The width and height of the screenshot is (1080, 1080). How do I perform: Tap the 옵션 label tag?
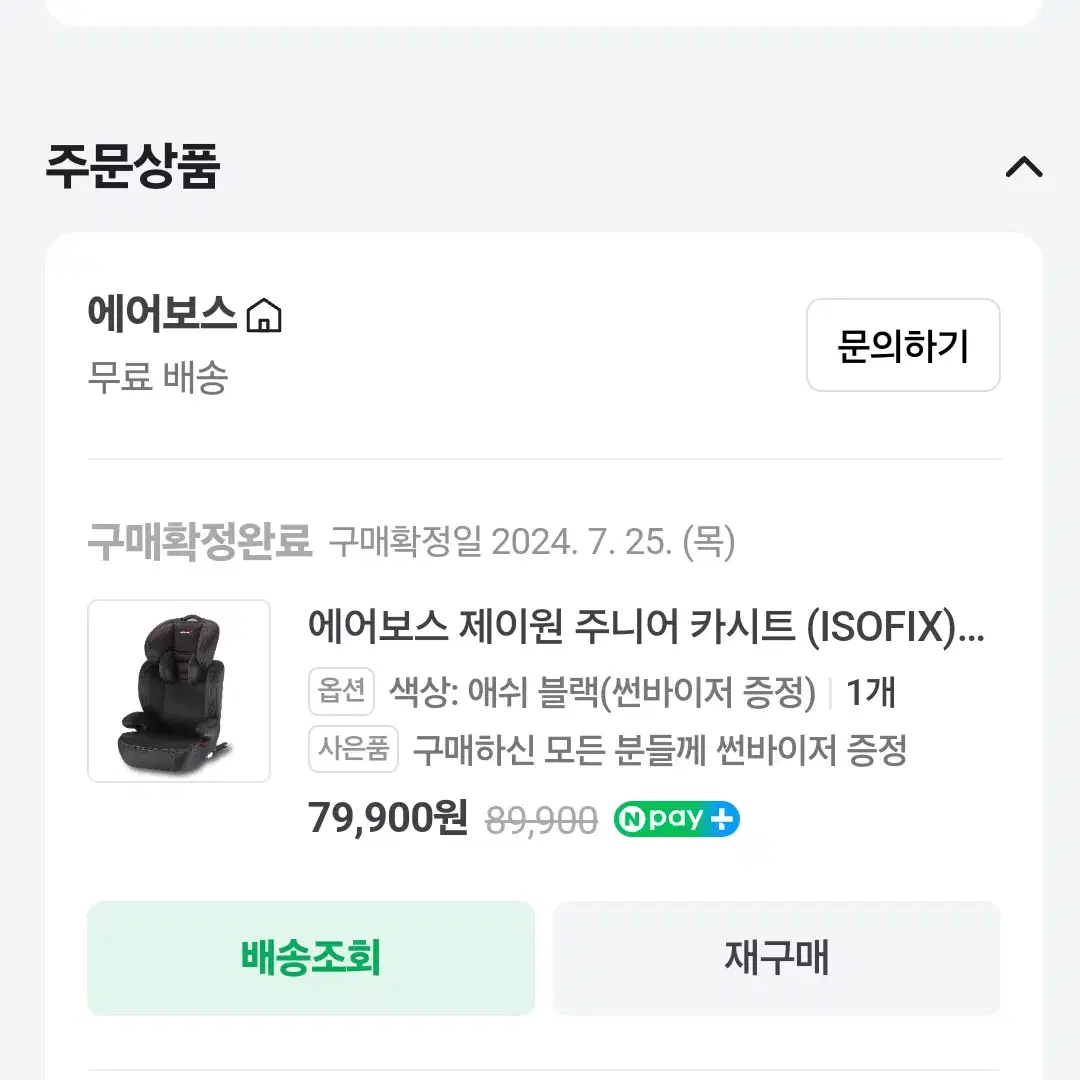coord(342,691)
